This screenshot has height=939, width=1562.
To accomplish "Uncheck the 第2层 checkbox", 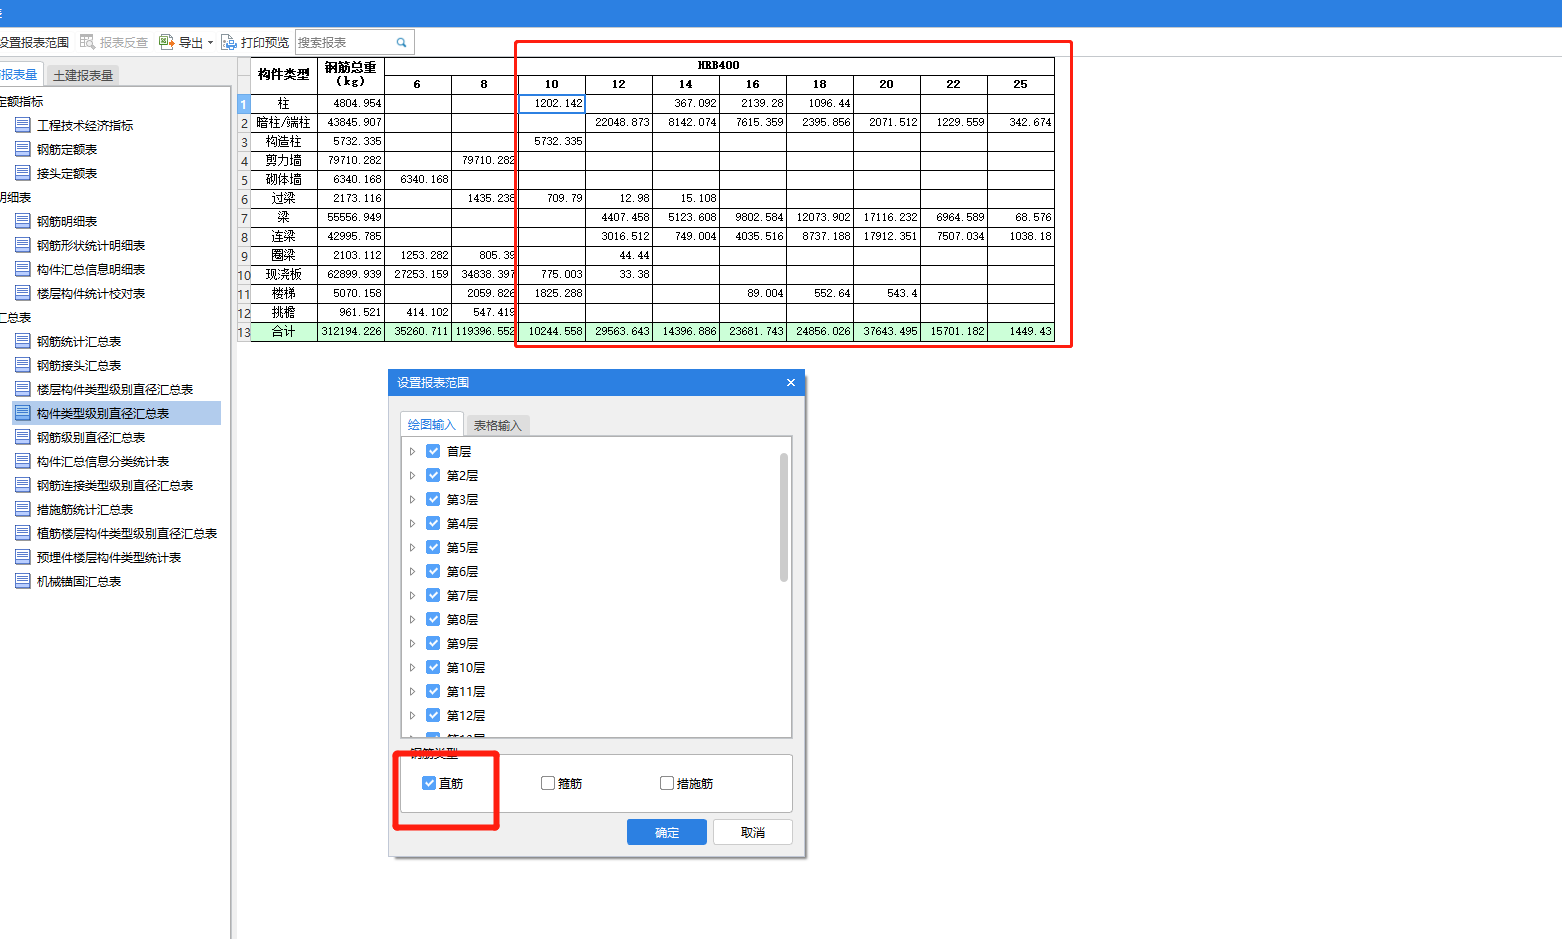I will [x=433, y=475].
